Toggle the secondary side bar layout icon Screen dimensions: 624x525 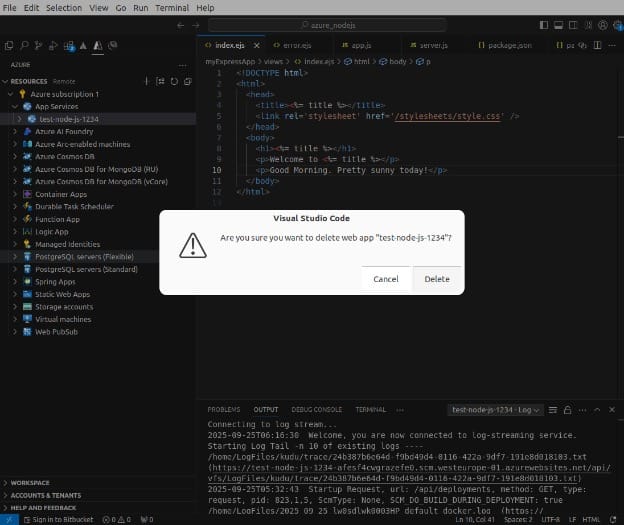(x=573, y=25)
